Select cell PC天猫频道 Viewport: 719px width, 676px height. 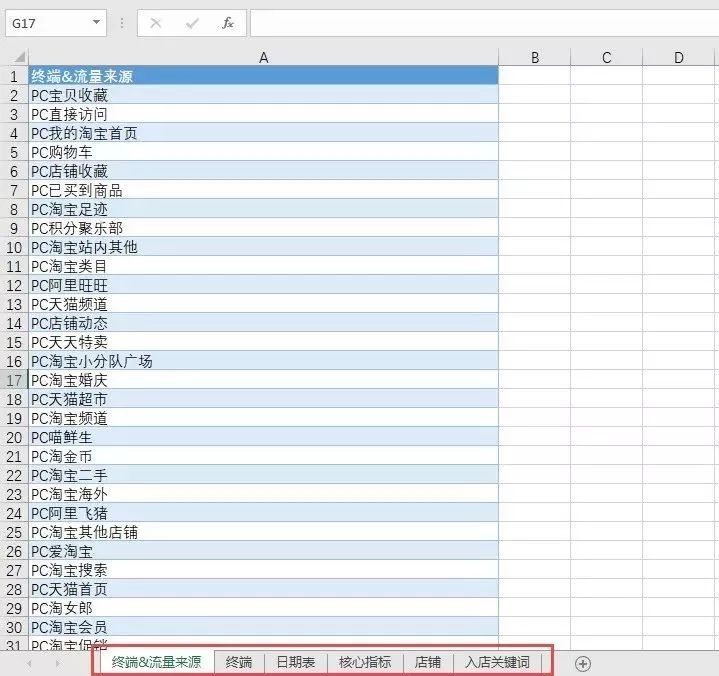[x=263, y=304]
